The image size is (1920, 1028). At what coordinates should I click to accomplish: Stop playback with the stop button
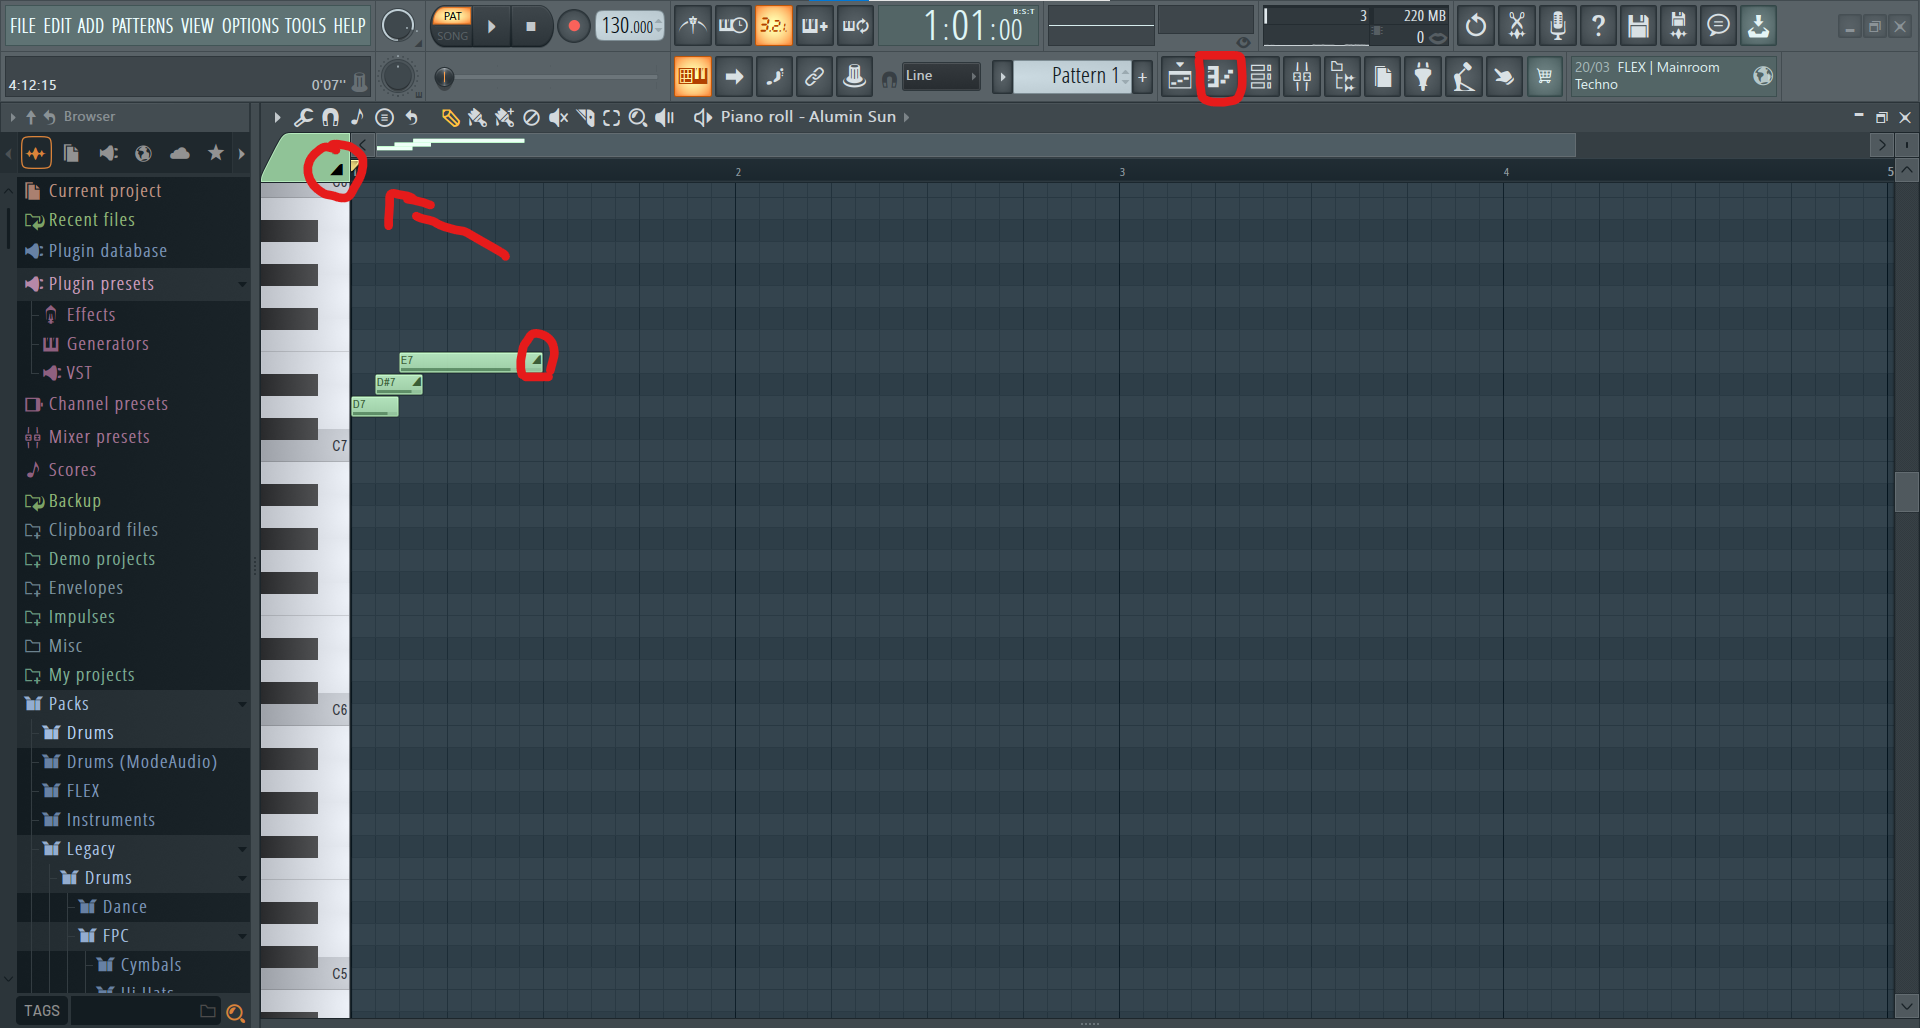[531, 26]
